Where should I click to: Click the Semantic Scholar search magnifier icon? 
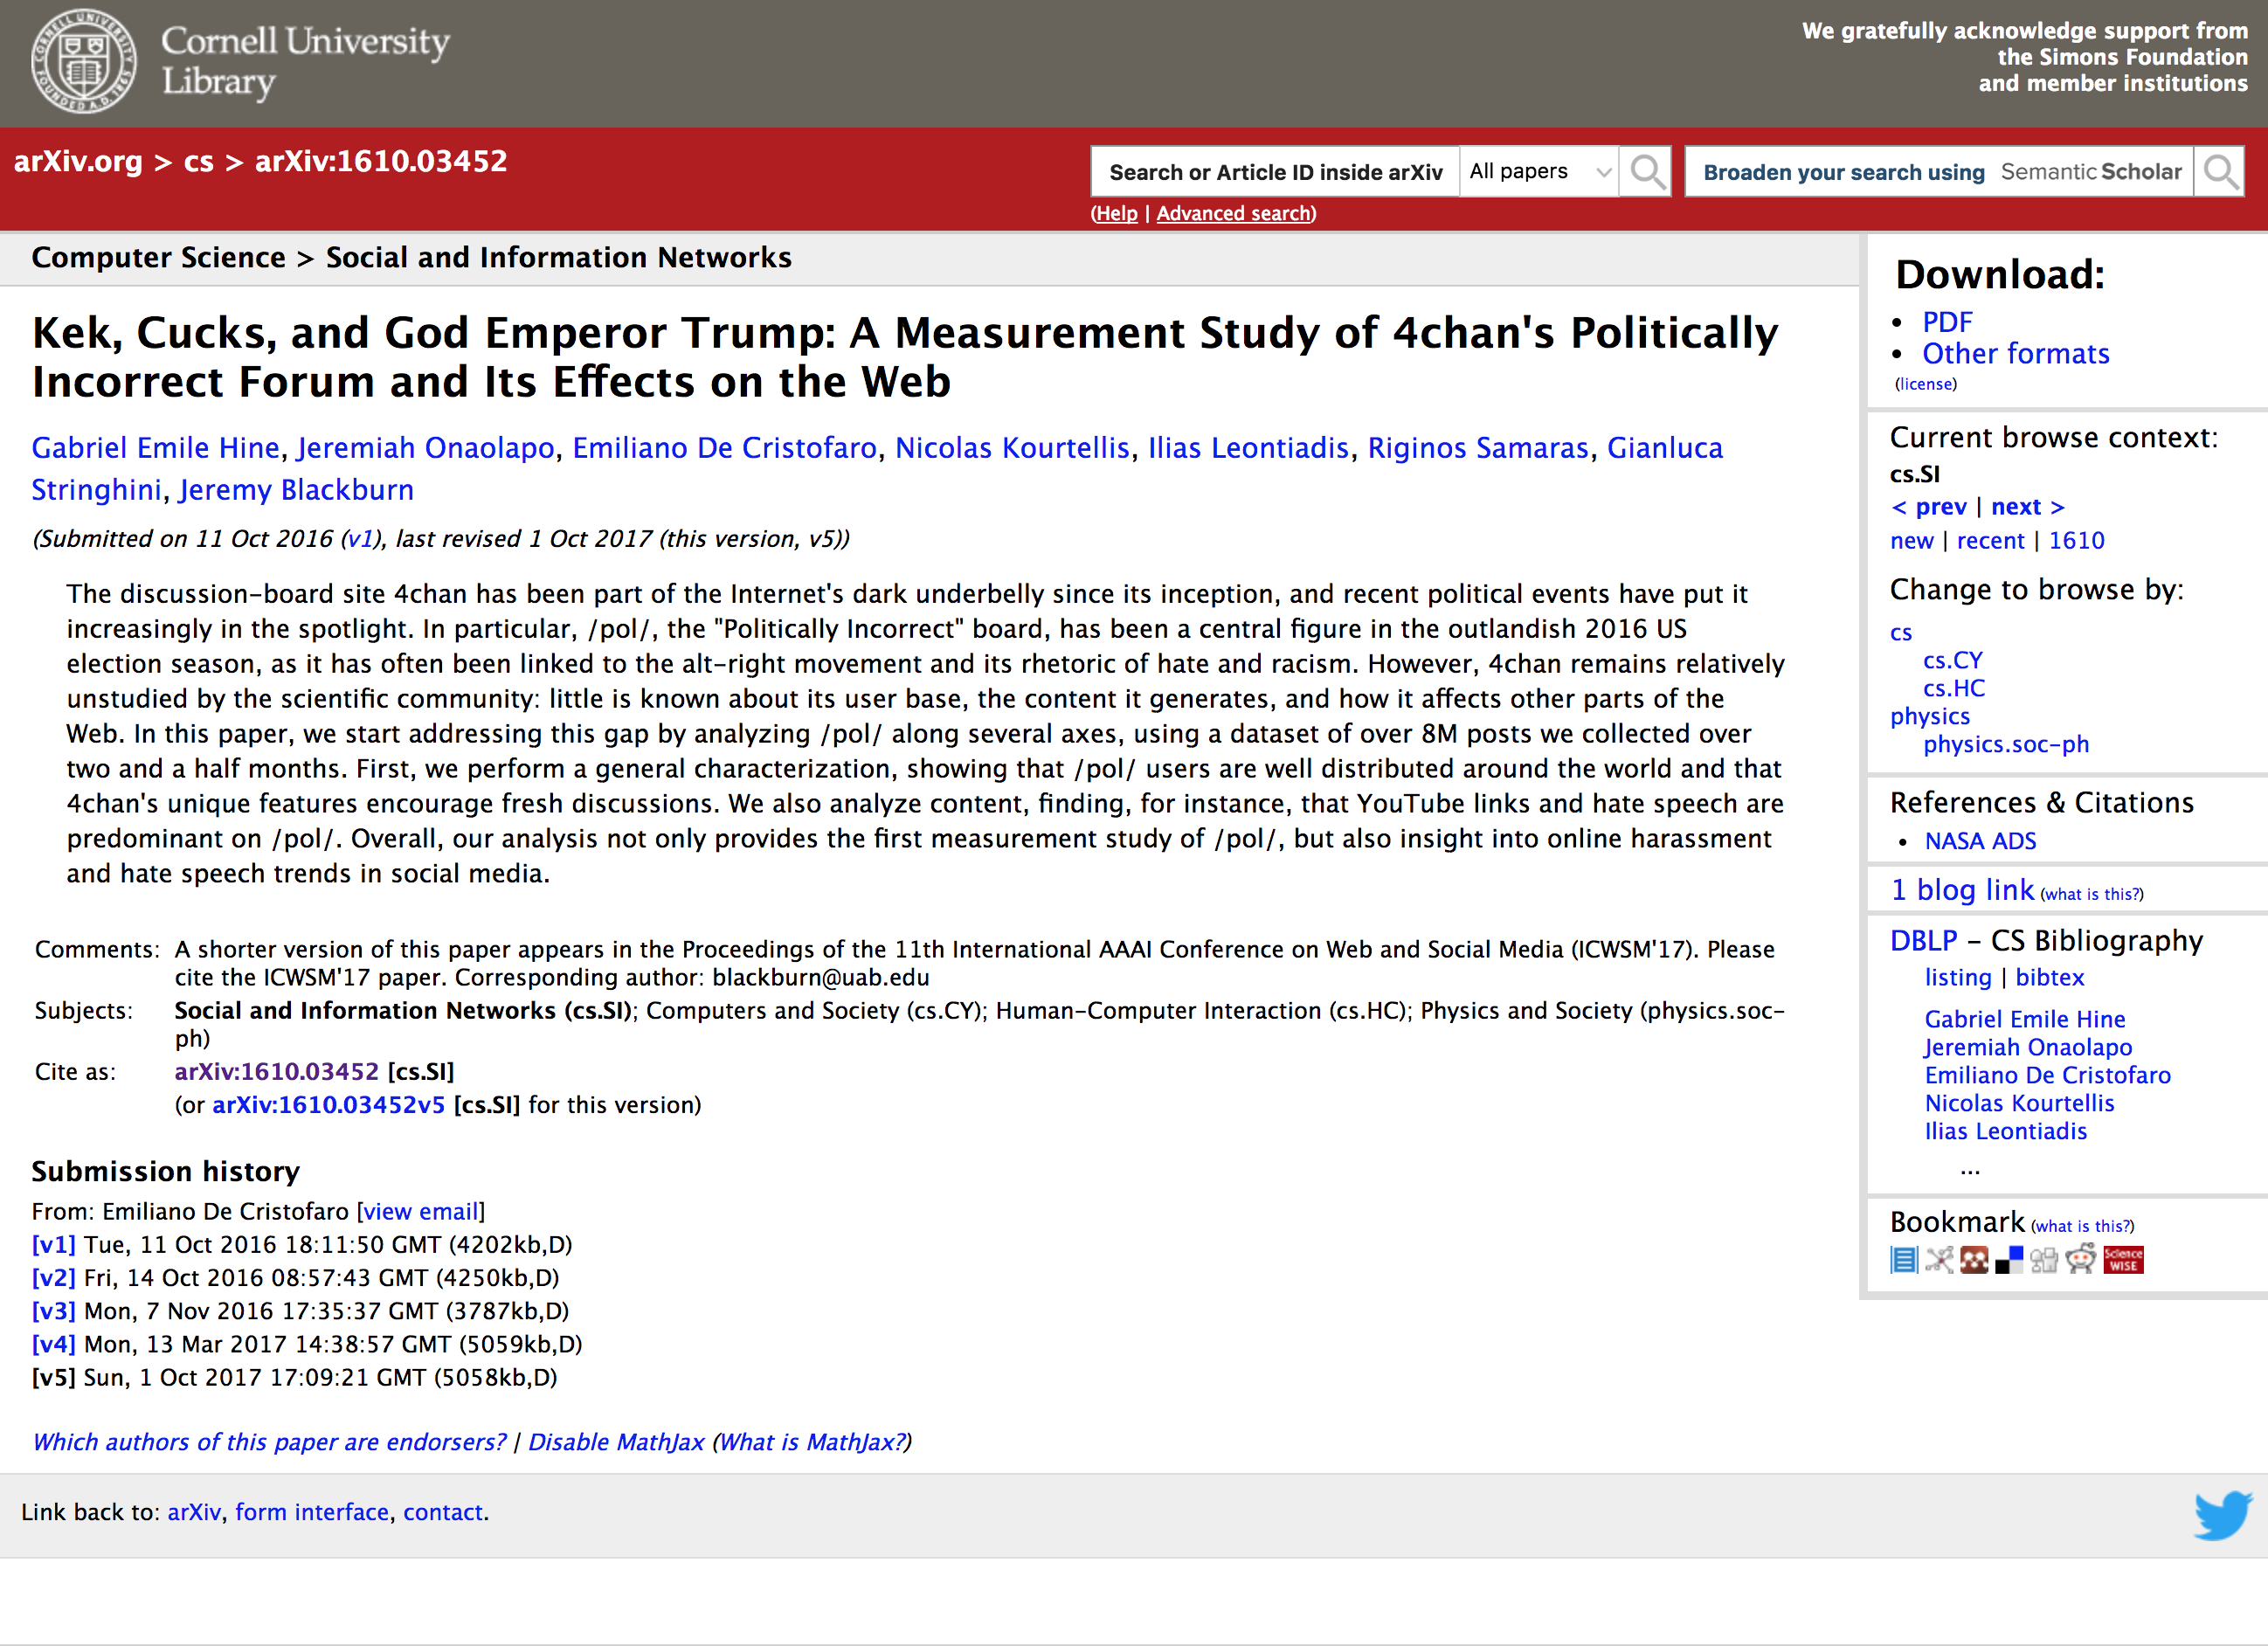(2220, 172)
